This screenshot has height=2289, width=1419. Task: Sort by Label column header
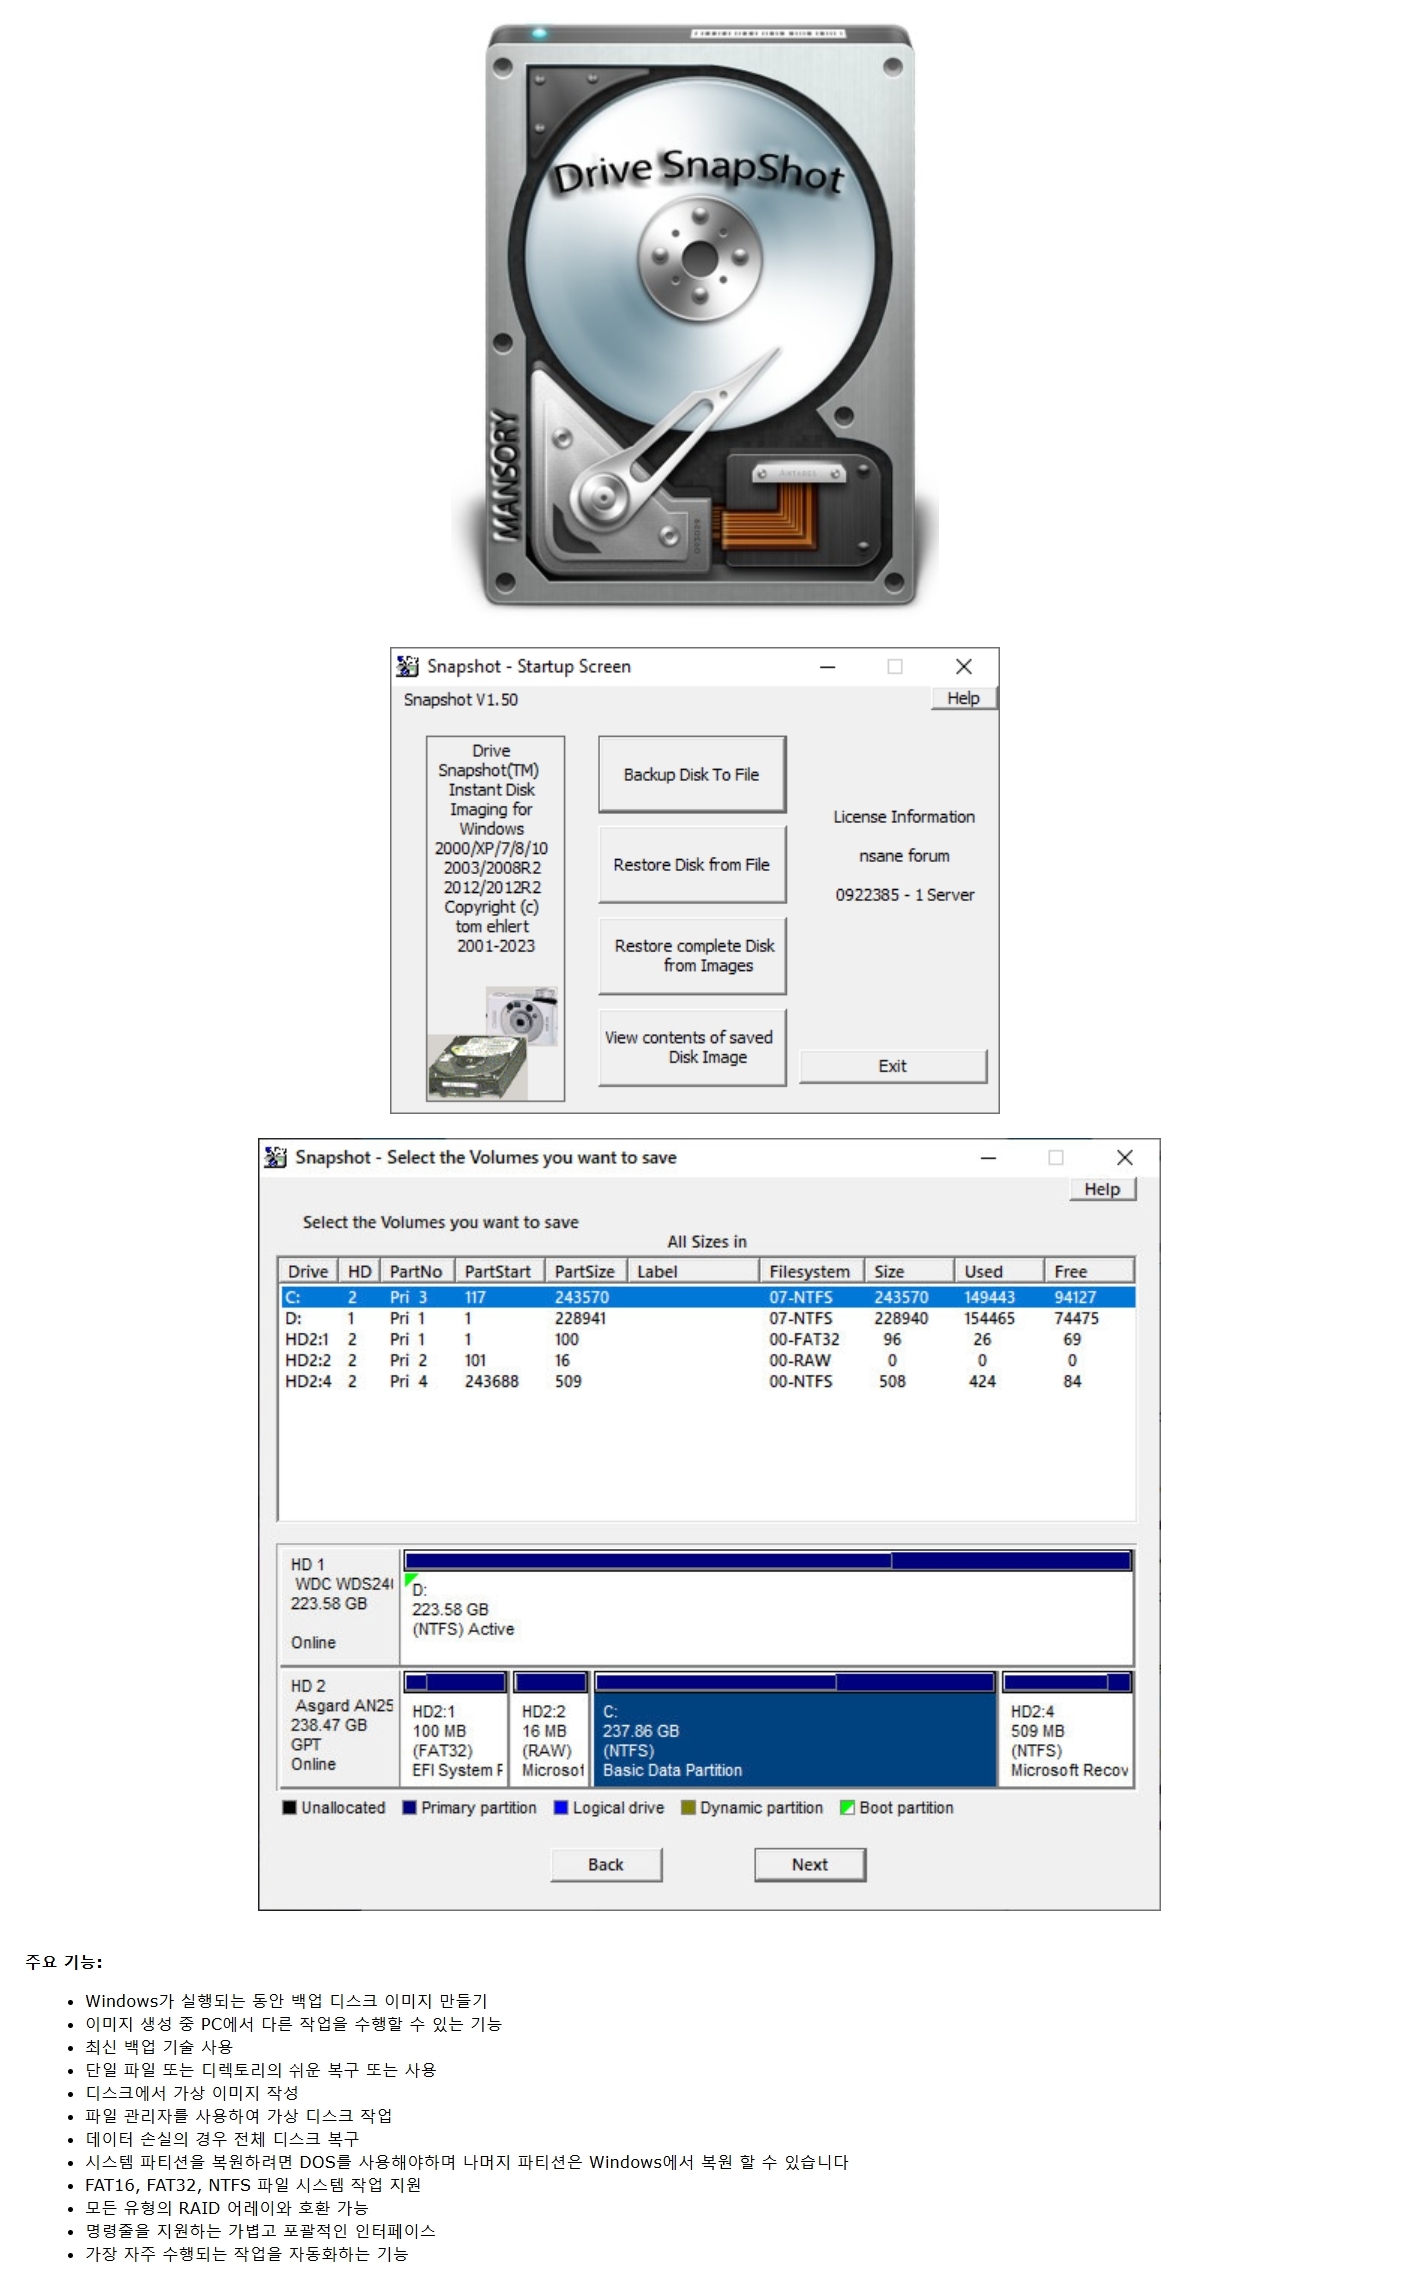[693, 1271]
